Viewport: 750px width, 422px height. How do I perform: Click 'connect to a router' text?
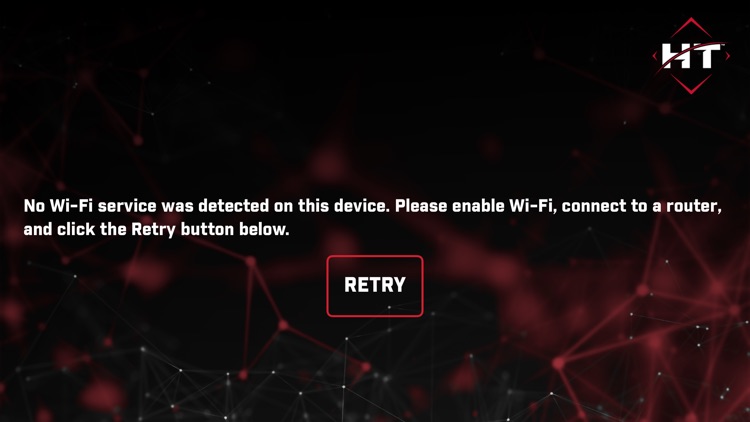(x=641, y=206)
